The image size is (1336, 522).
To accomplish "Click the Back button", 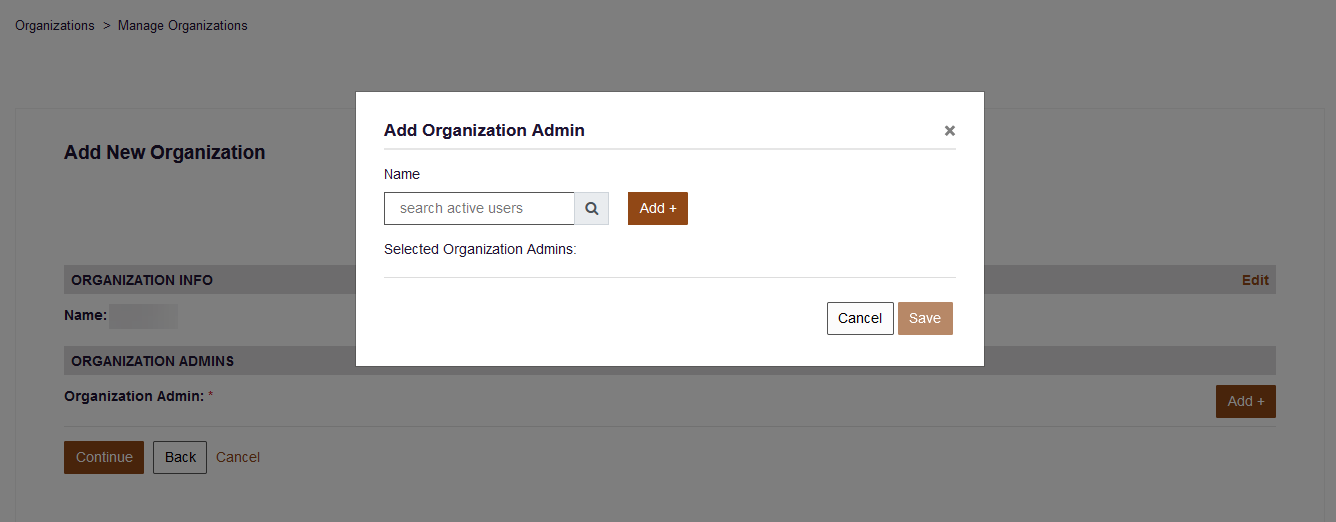I will click(180, 457).
